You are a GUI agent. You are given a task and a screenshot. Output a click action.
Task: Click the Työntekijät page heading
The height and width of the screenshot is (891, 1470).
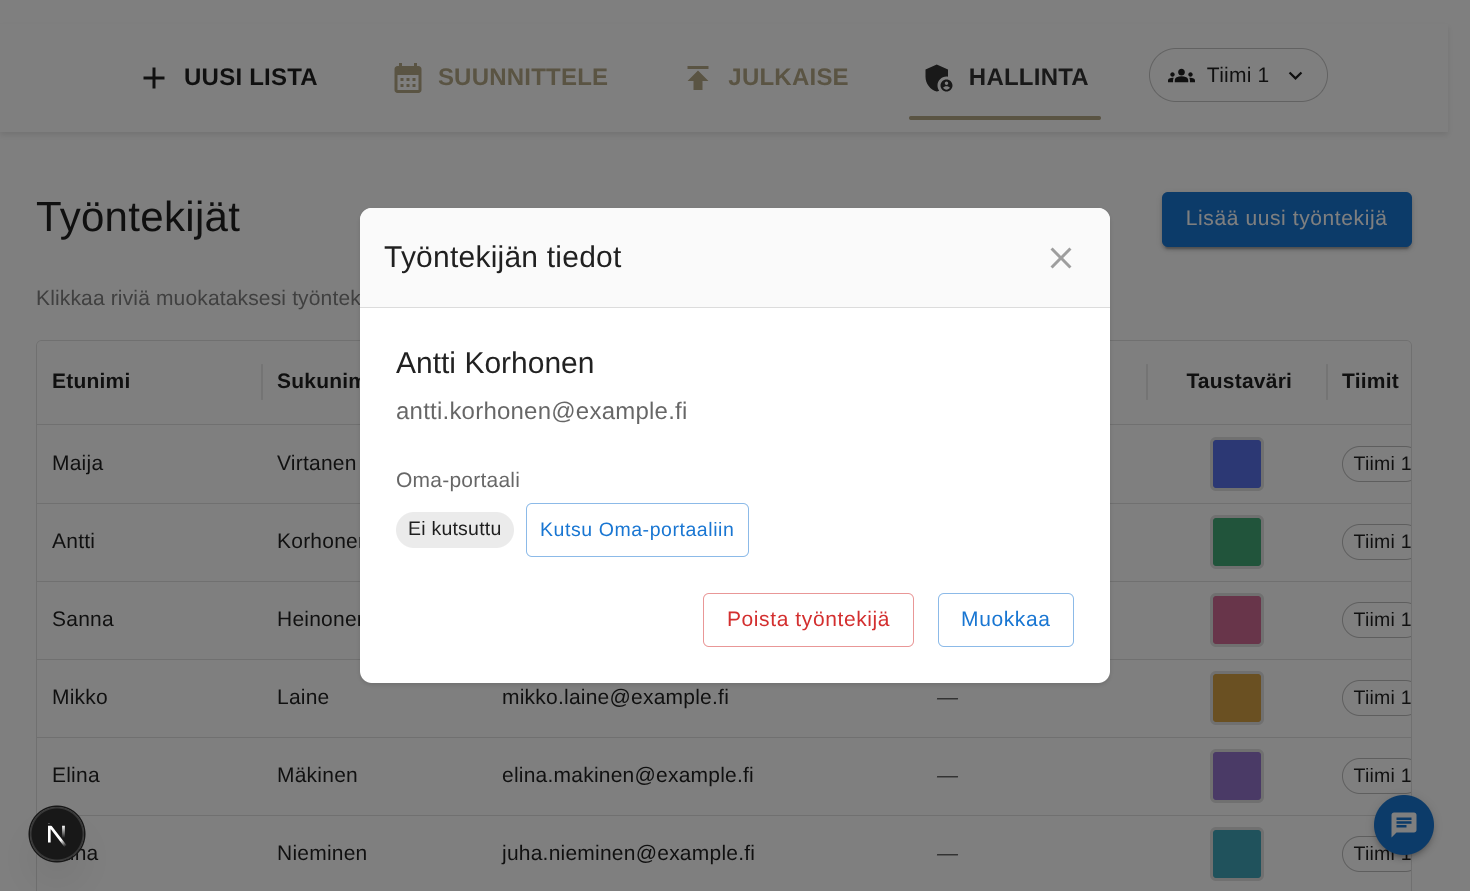138,217
